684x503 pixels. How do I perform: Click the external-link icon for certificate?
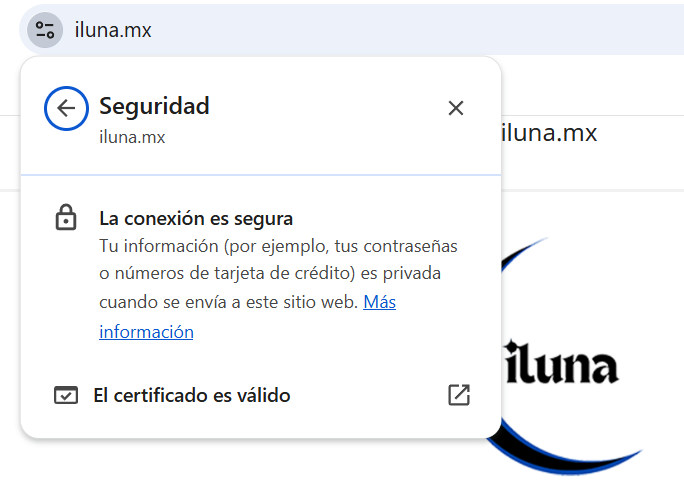[459, 395]
